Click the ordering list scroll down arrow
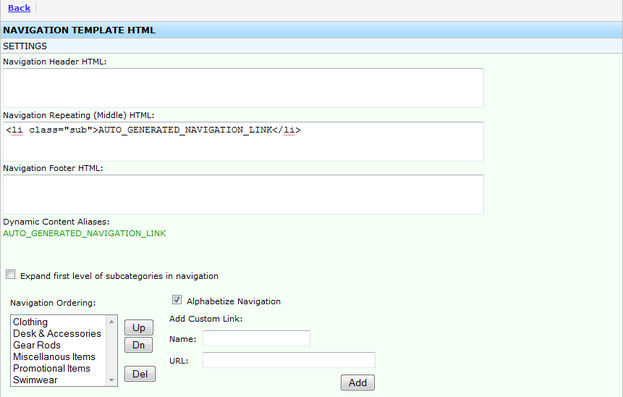The image size is (623, 397). pyautogui.click(x=112, y=380)
